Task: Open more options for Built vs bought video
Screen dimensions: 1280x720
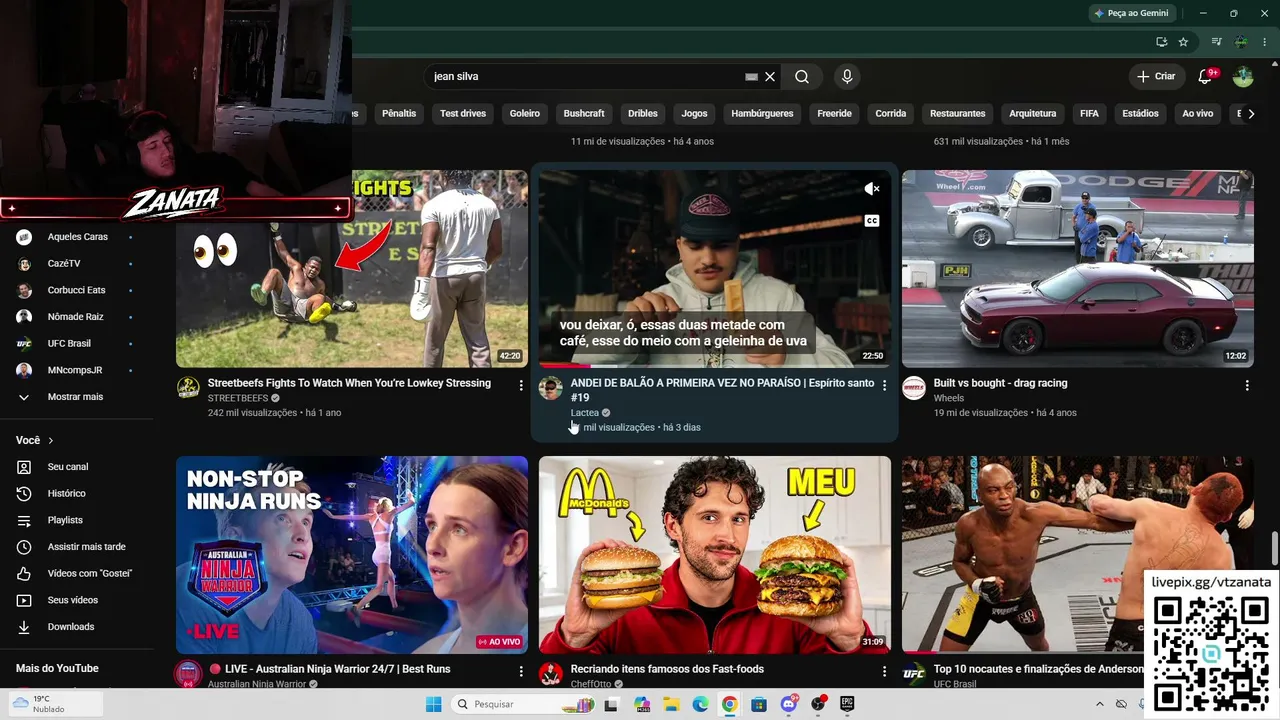Action: [1247, 385]
